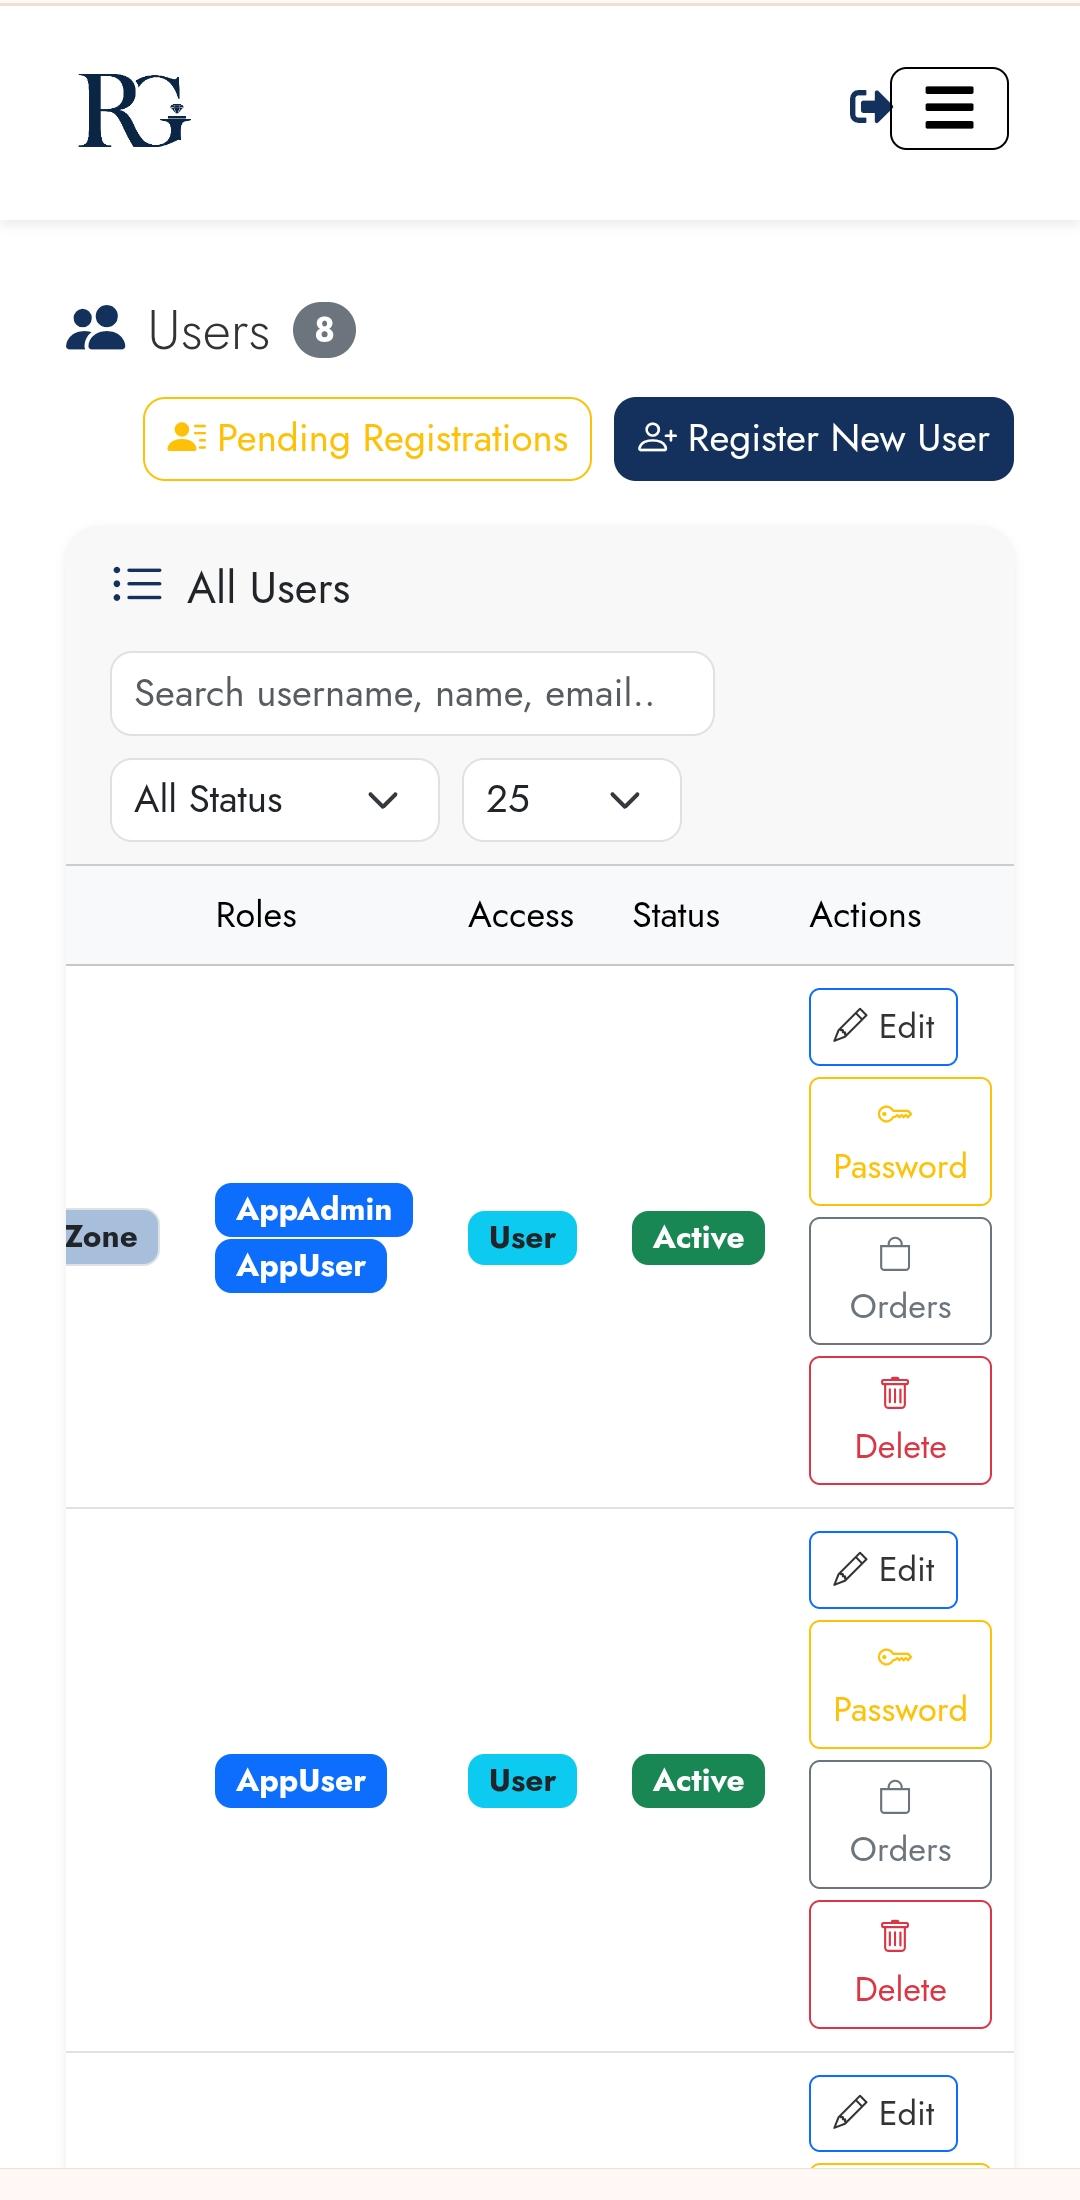
Task: Delete the second user in list
Action: pos(900,1964)
